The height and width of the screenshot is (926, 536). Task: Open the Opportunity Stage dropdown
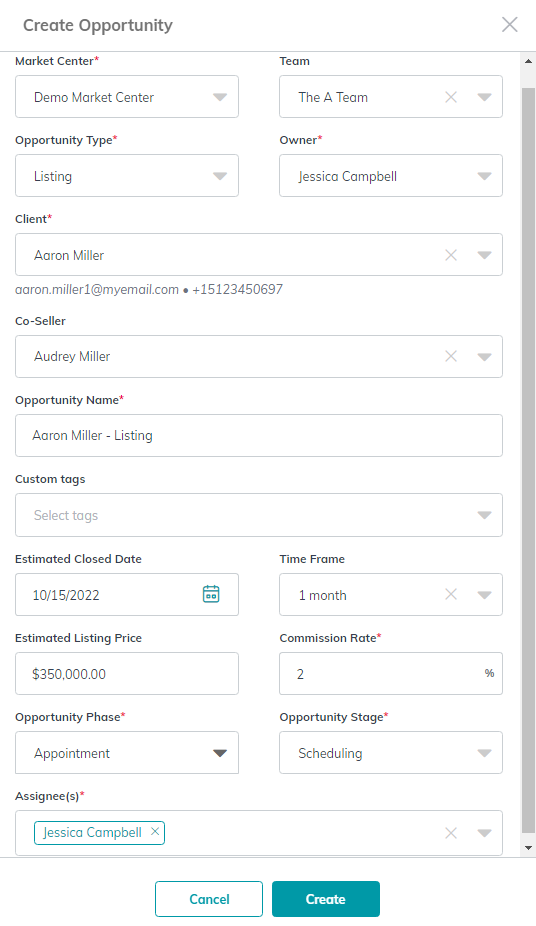(x=484, y=753)
